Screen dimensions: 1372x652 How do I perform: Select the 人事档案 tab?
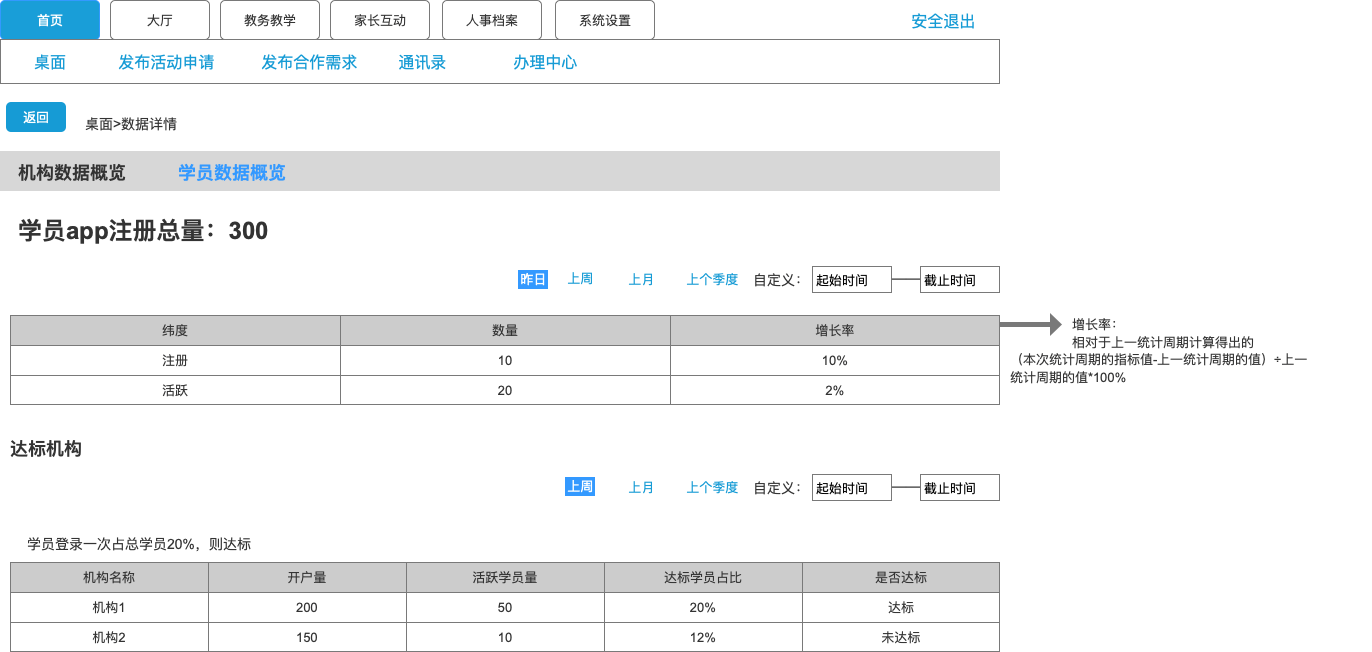point(492,20)
